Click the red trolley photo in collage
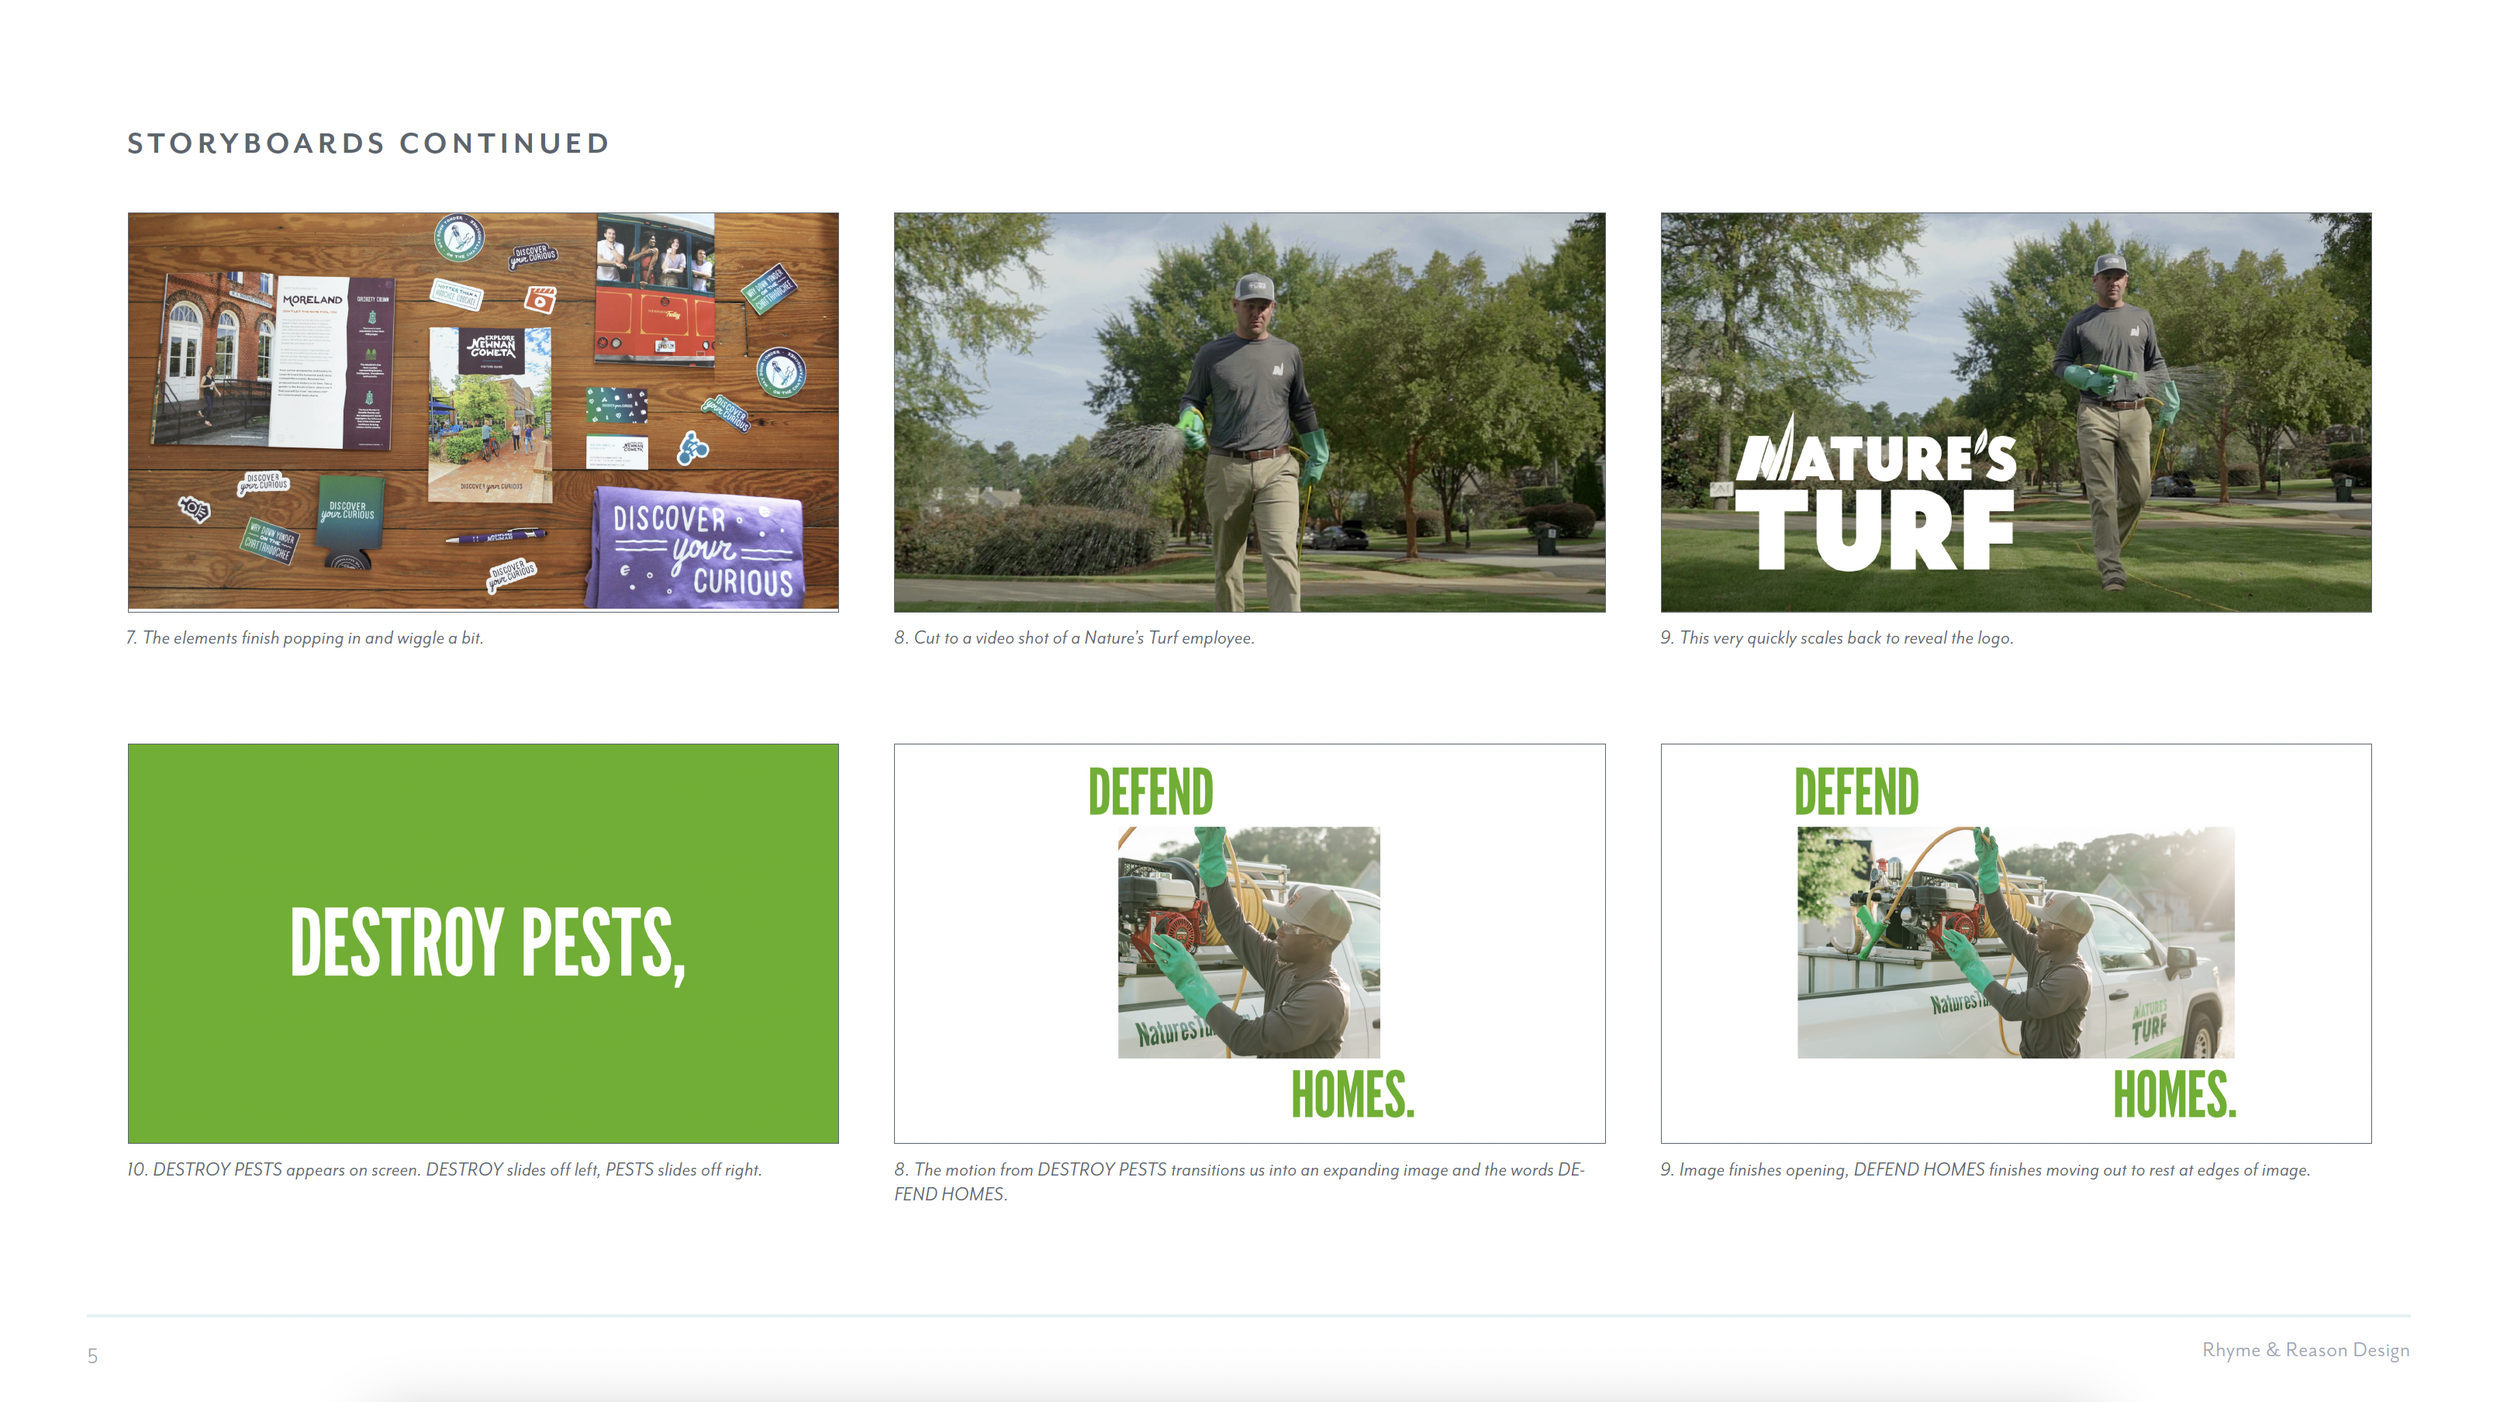 pos(655,289)
